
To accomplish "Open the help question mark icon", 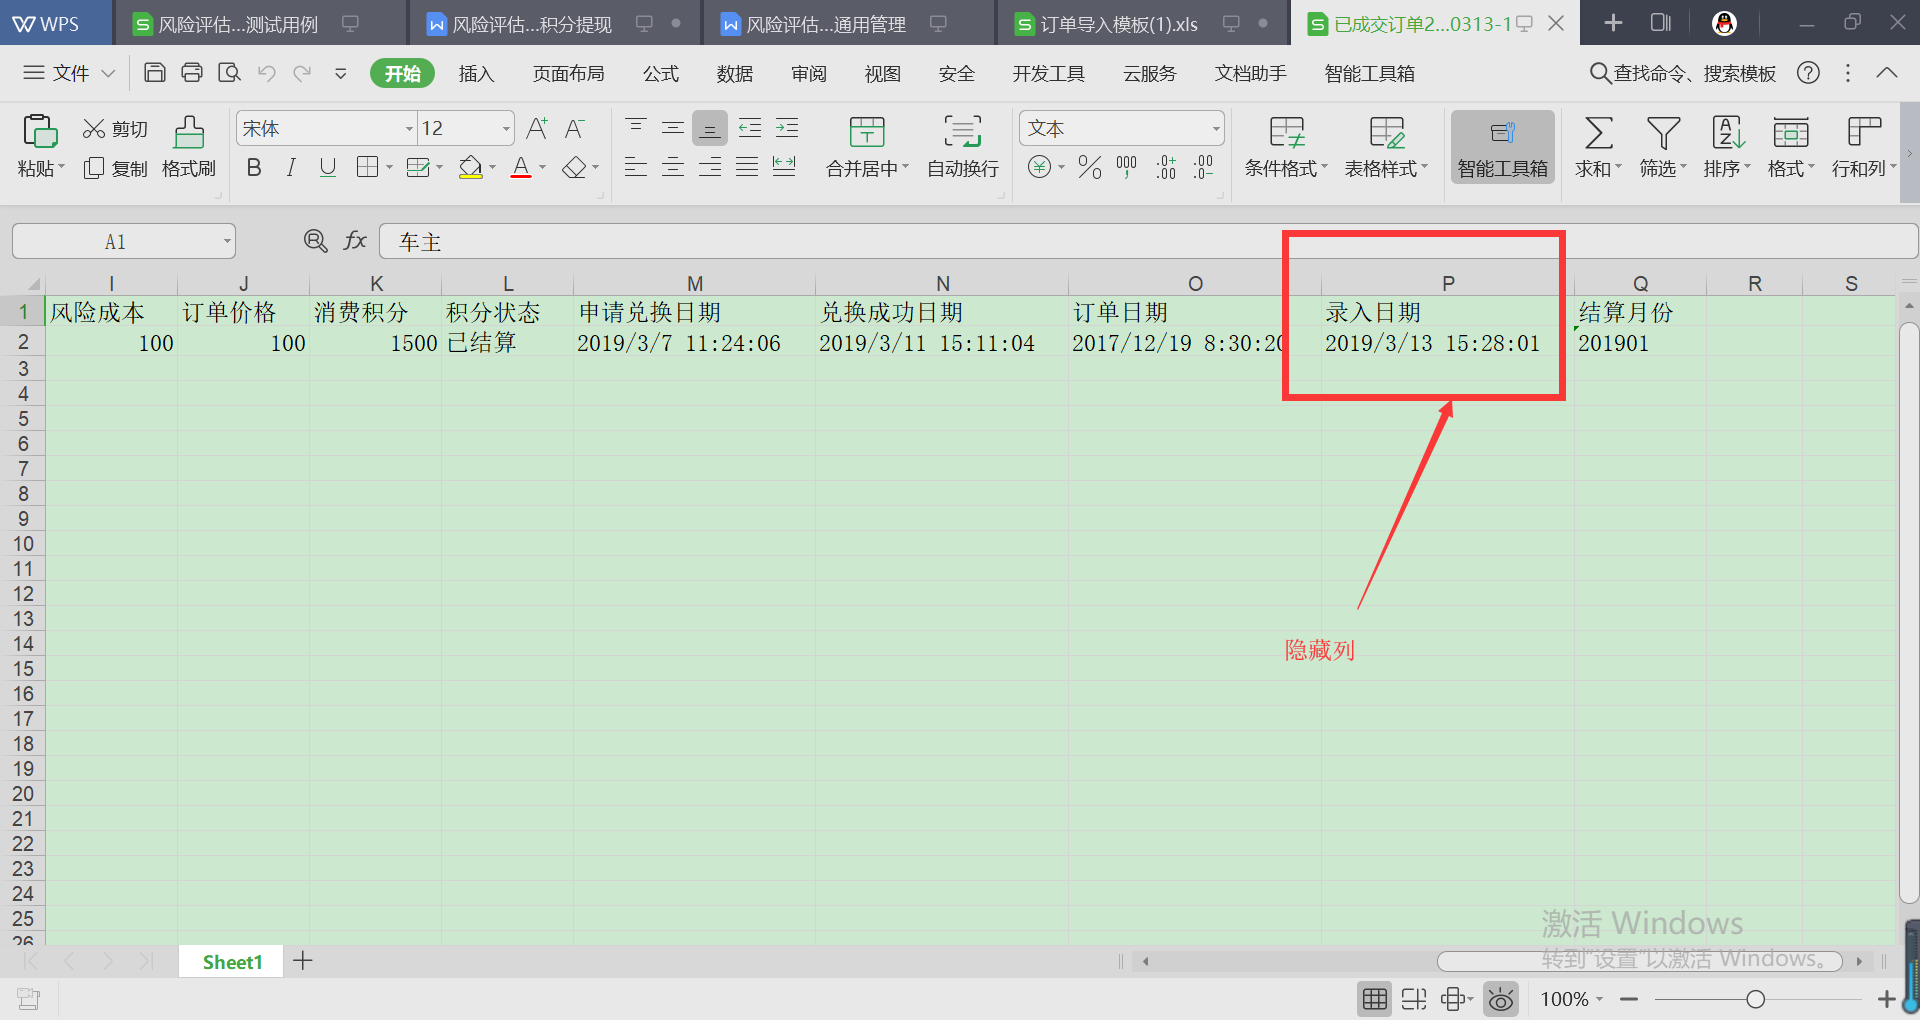I will (x=1808, y=72).
